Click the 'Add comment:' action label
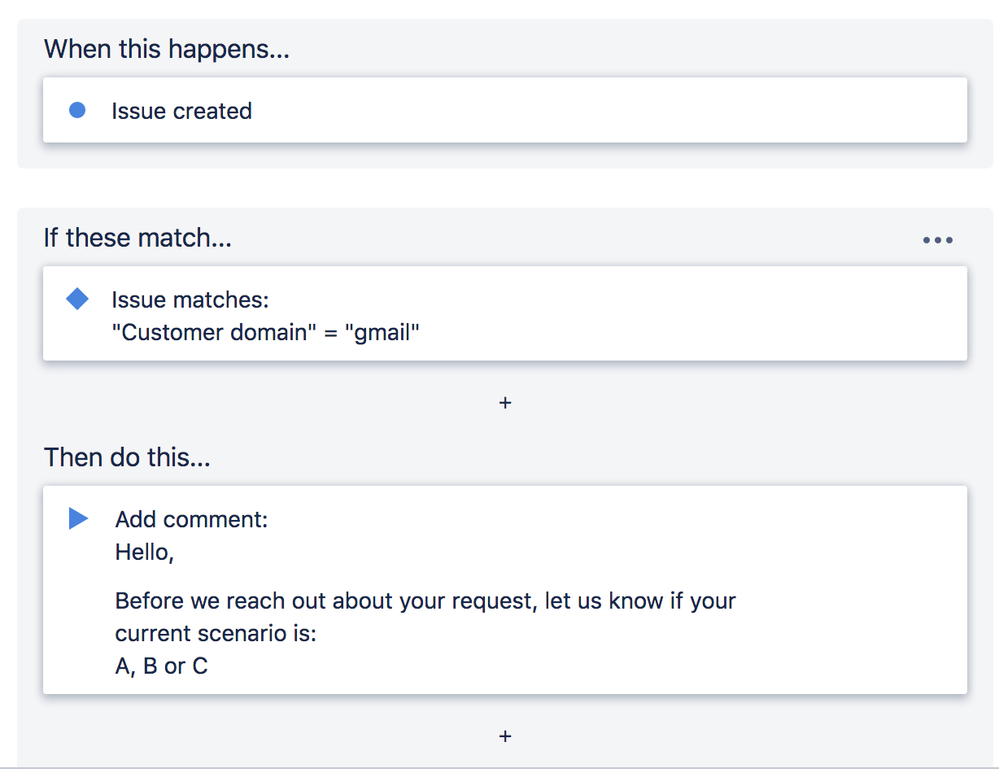 191,519
